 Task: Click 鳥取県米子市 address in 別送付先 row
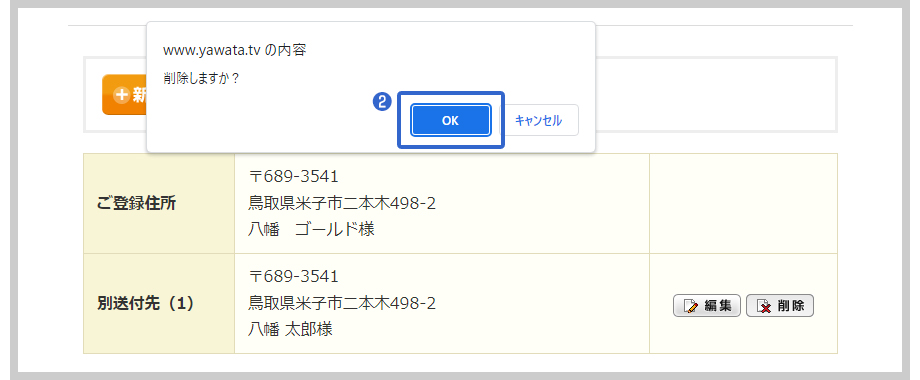pos(342,303)
